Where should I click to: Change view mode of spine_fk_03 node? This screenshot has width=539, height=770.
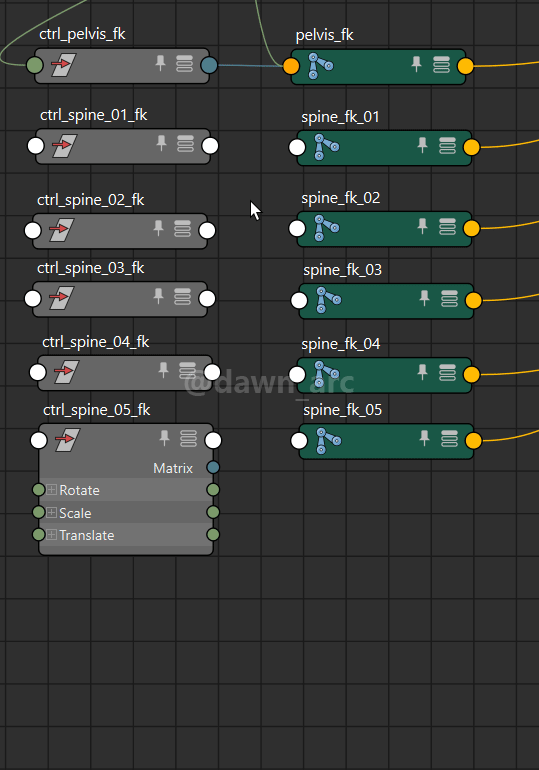[x=449, y=299]
